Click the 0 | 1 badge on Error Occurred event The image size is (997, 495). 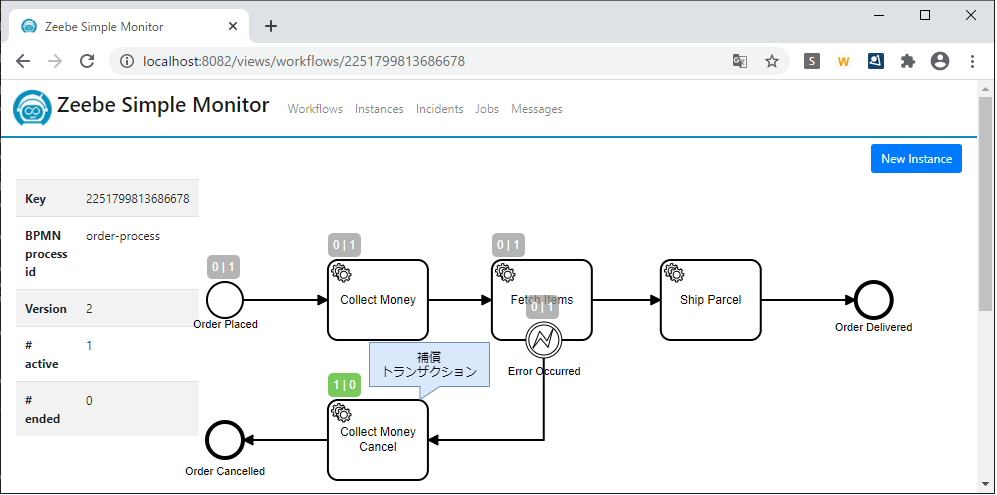[x=542, y=307]
